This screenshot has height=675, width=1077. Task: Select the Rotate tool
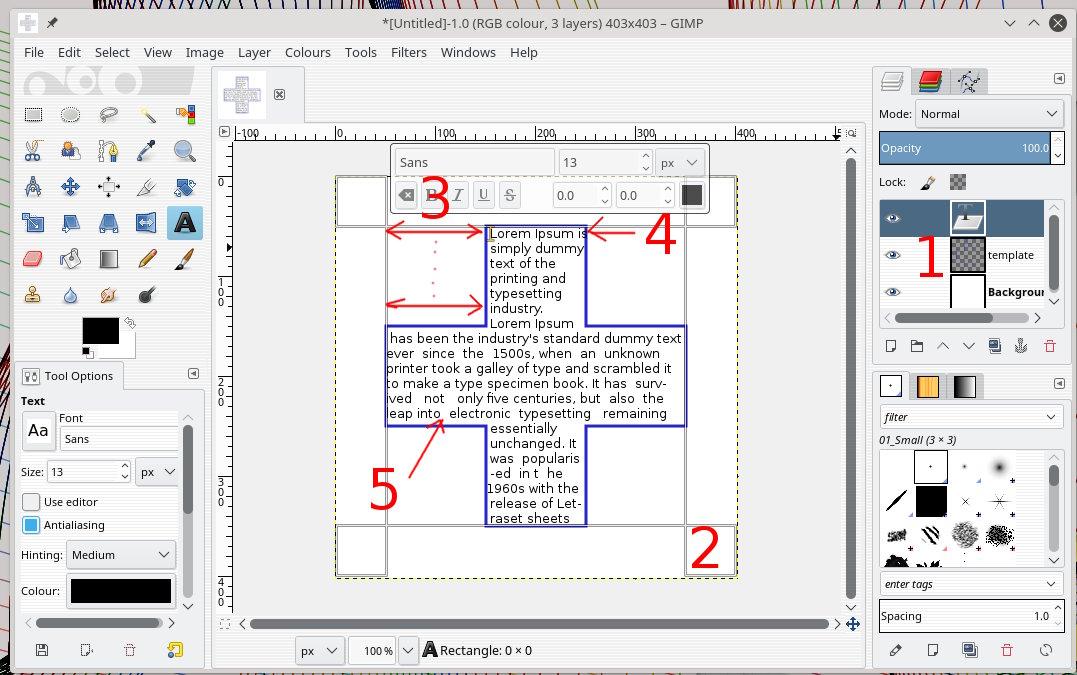[185, 187]
